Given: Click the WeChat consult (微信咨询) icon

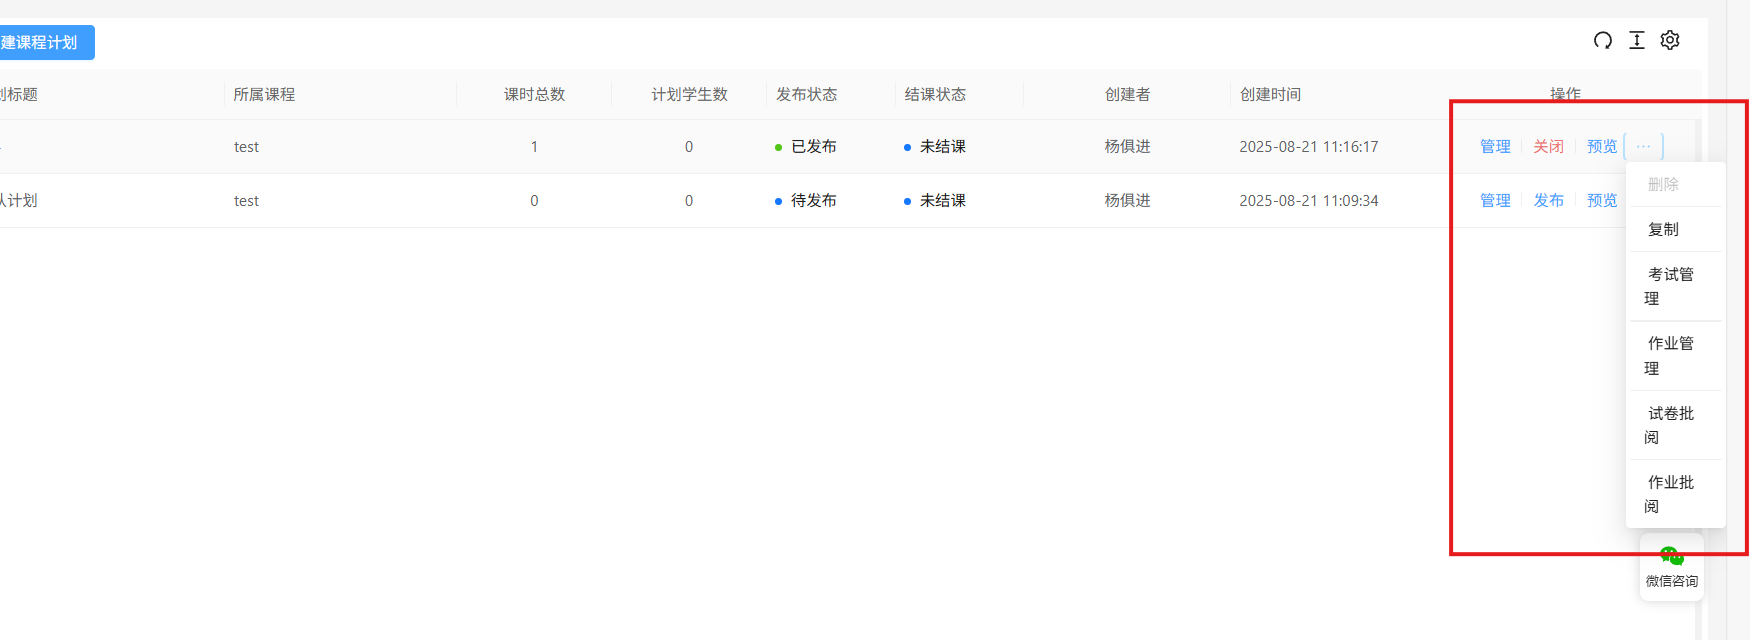Looking at the screenshot, I should tap(1671, 566).
